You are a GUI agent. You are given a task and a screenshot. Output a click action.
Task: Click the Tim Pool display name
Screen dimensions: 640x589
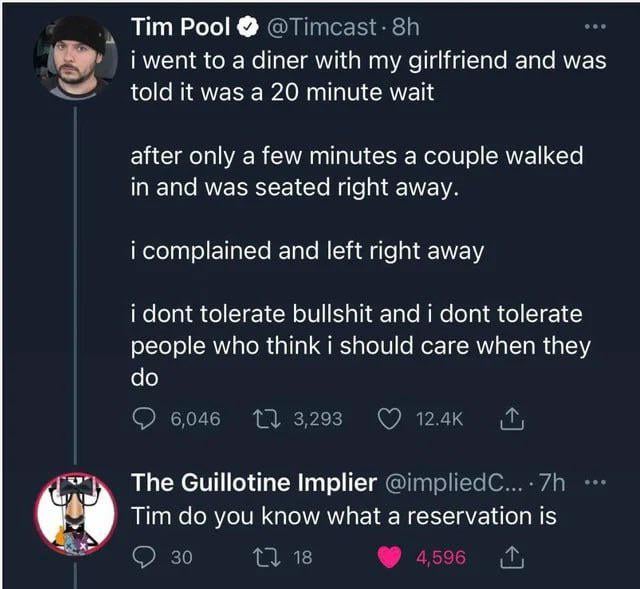coord(180,27)
